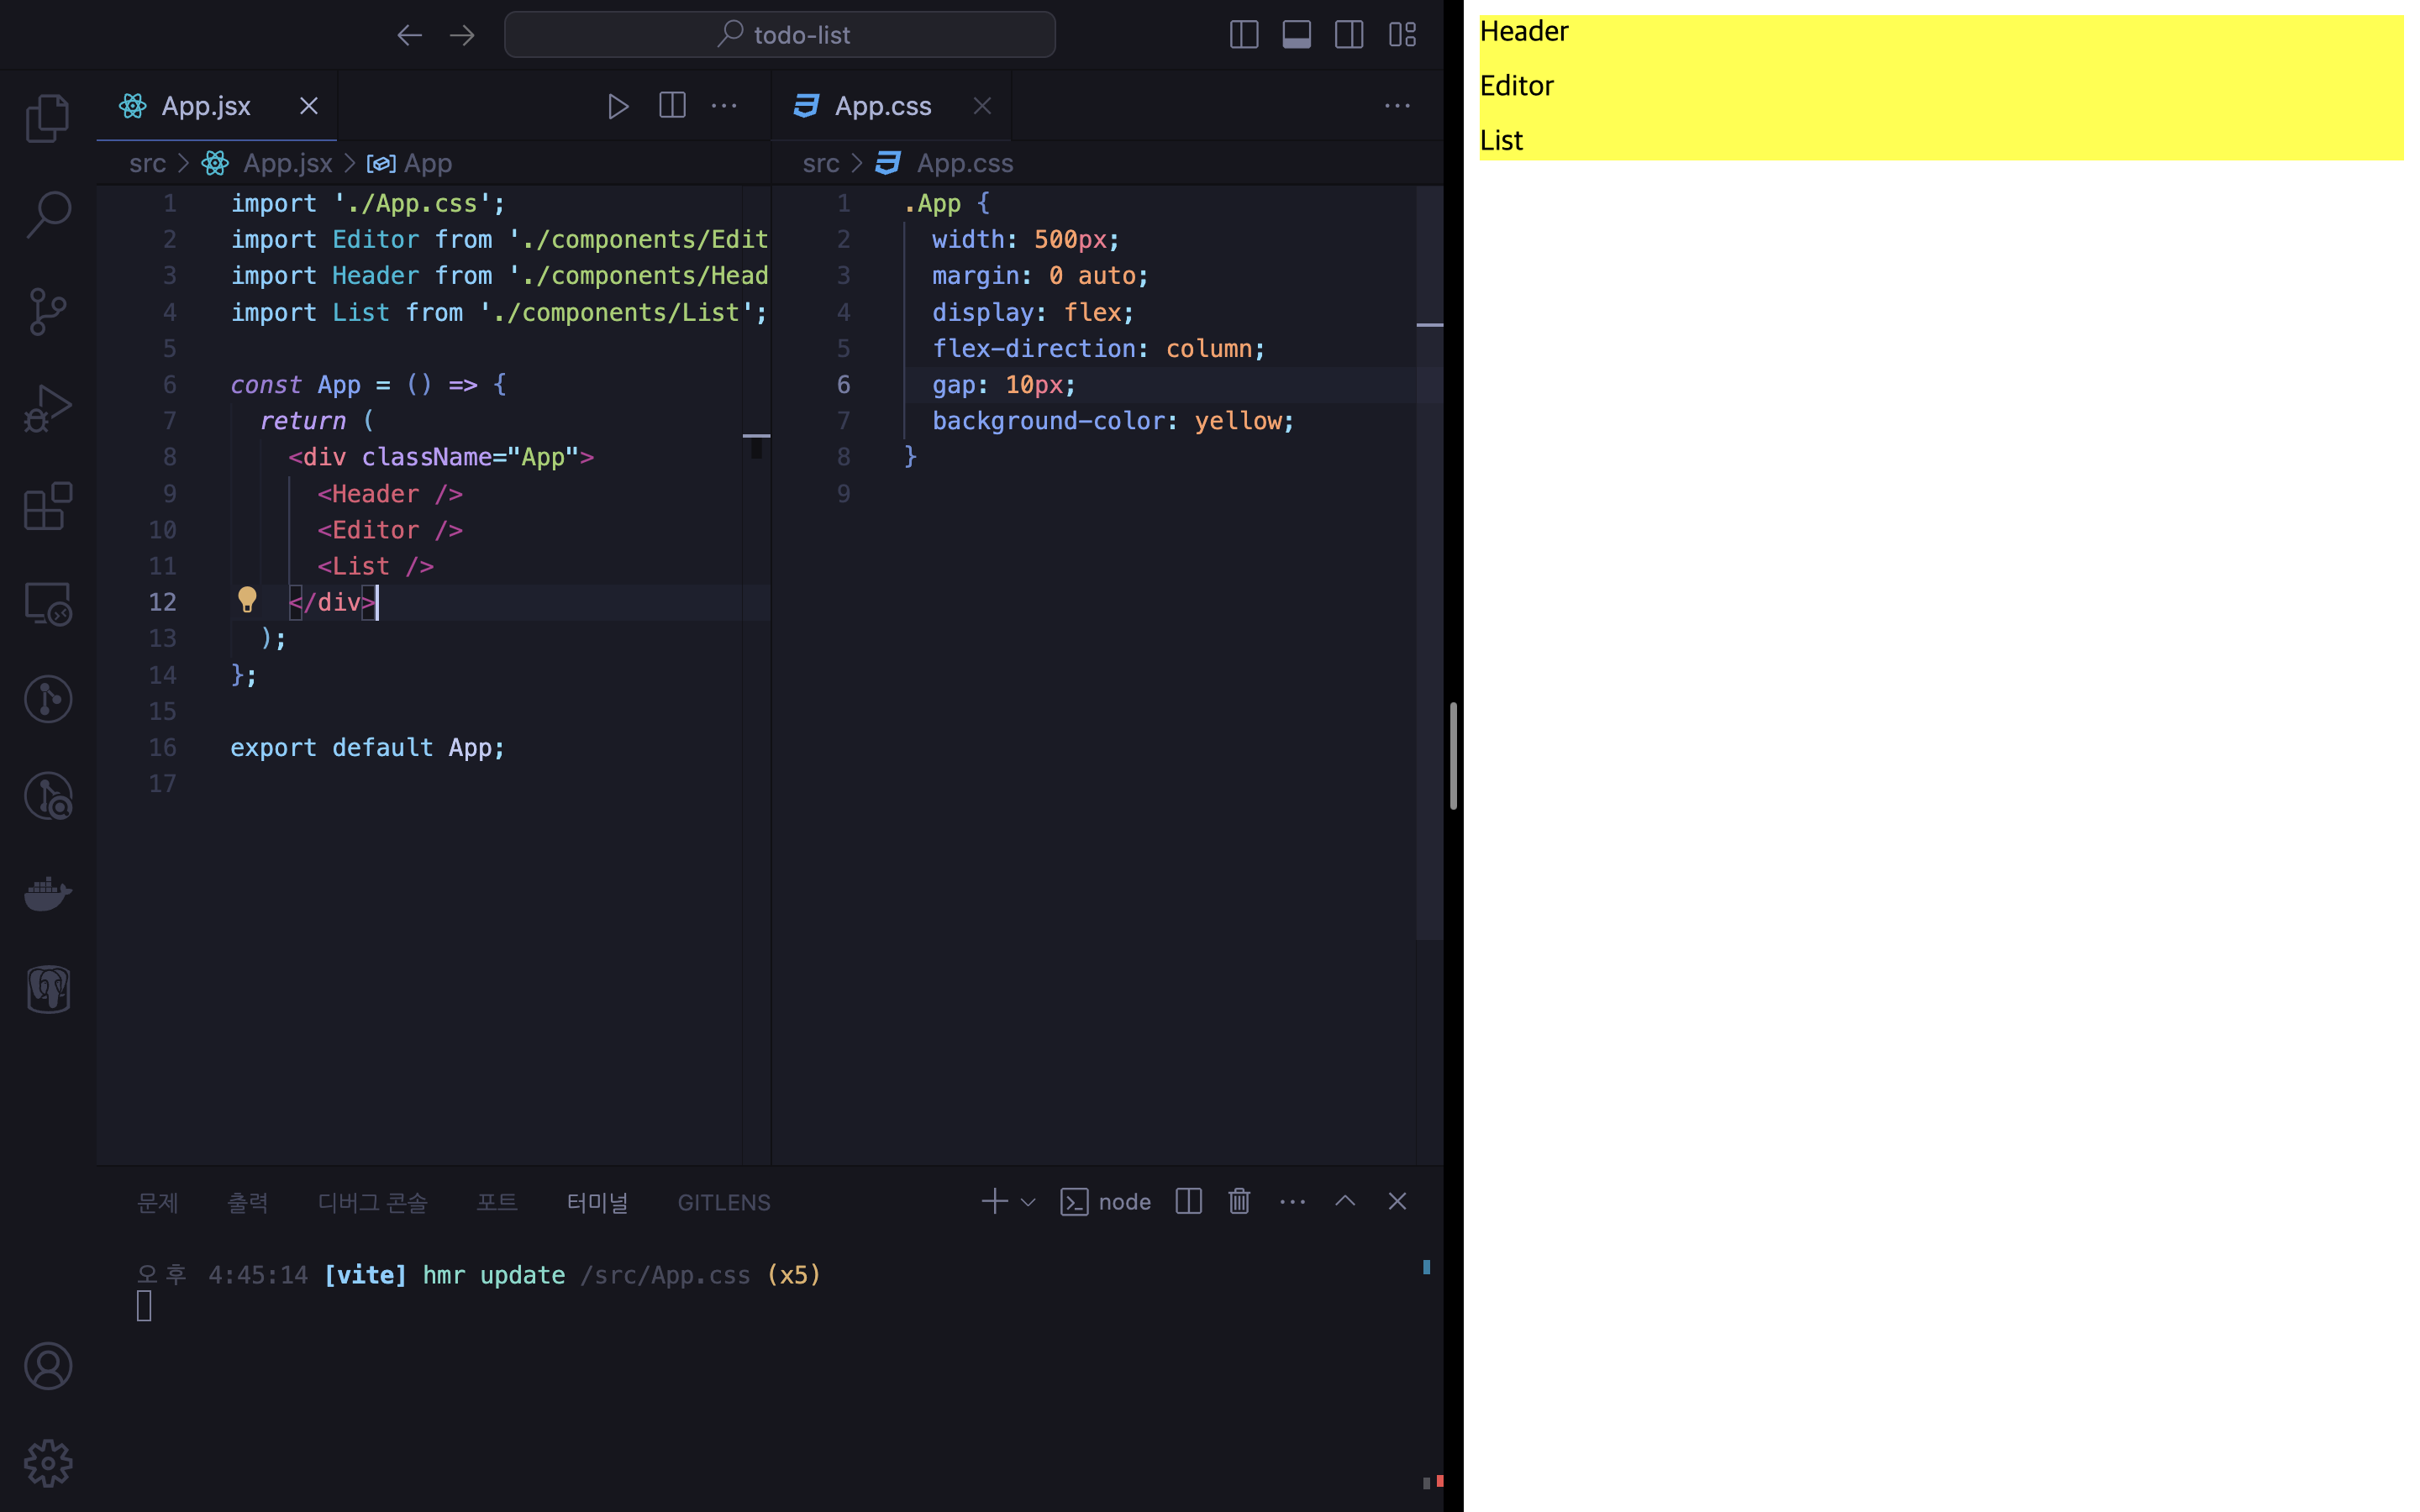Image resolution: width=2420 pixels, height=1512 pixels.
Task: Open the Docker view in the activity bar
Action: (47, 893)
